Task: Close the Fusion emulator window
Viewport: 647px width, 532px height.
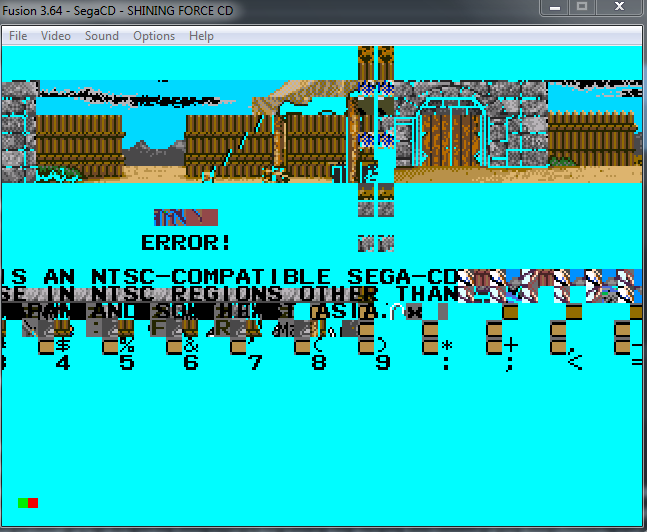Action: (619, 7)
